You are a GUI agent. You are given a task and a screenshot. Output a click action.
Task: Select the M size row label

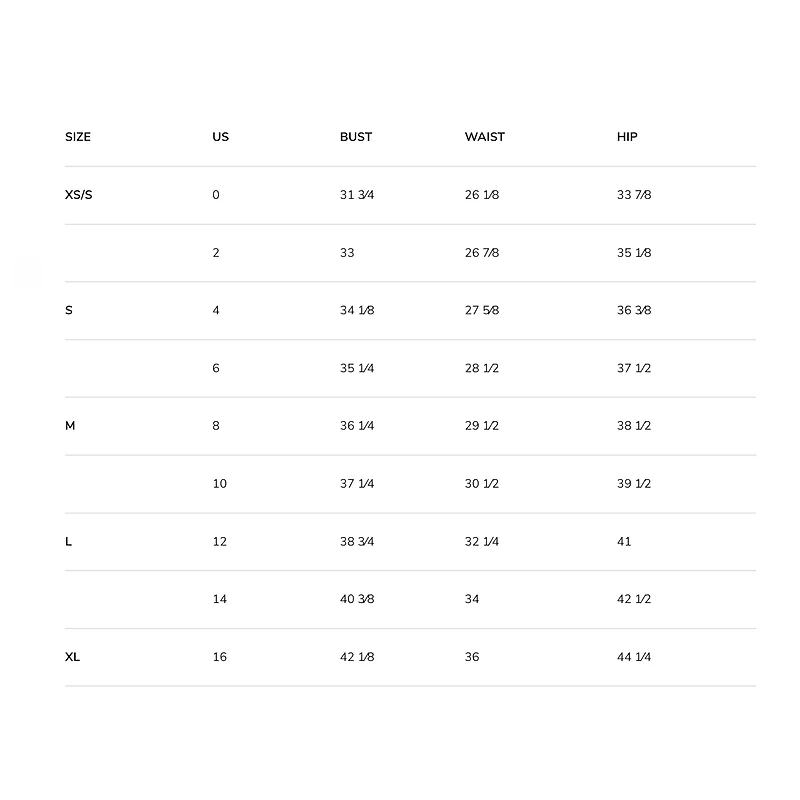pos(70,426)
